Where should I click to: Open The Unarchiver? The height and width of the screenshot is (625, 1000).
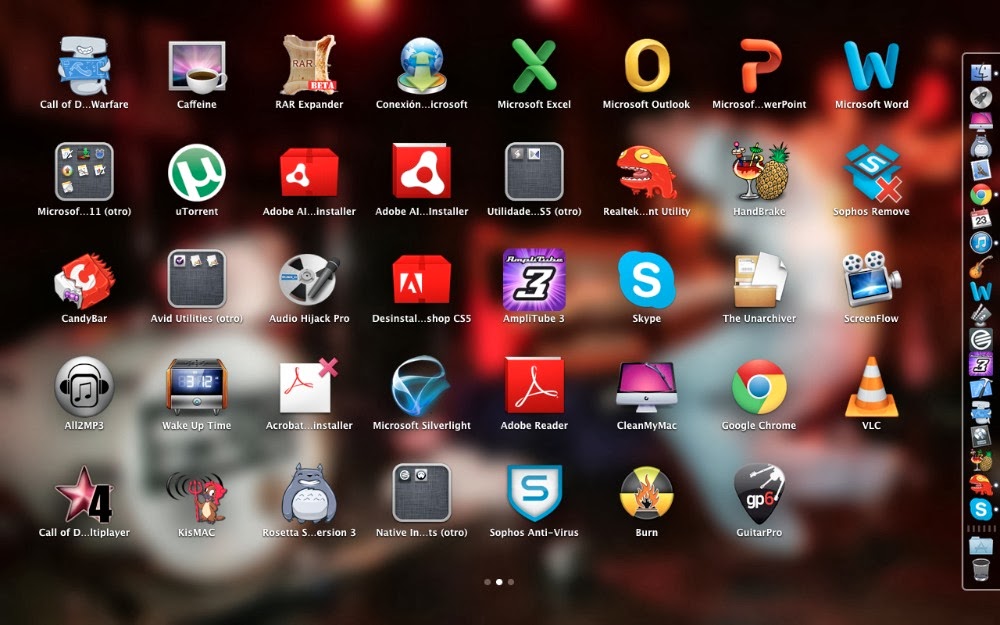(x=759, y=280)
